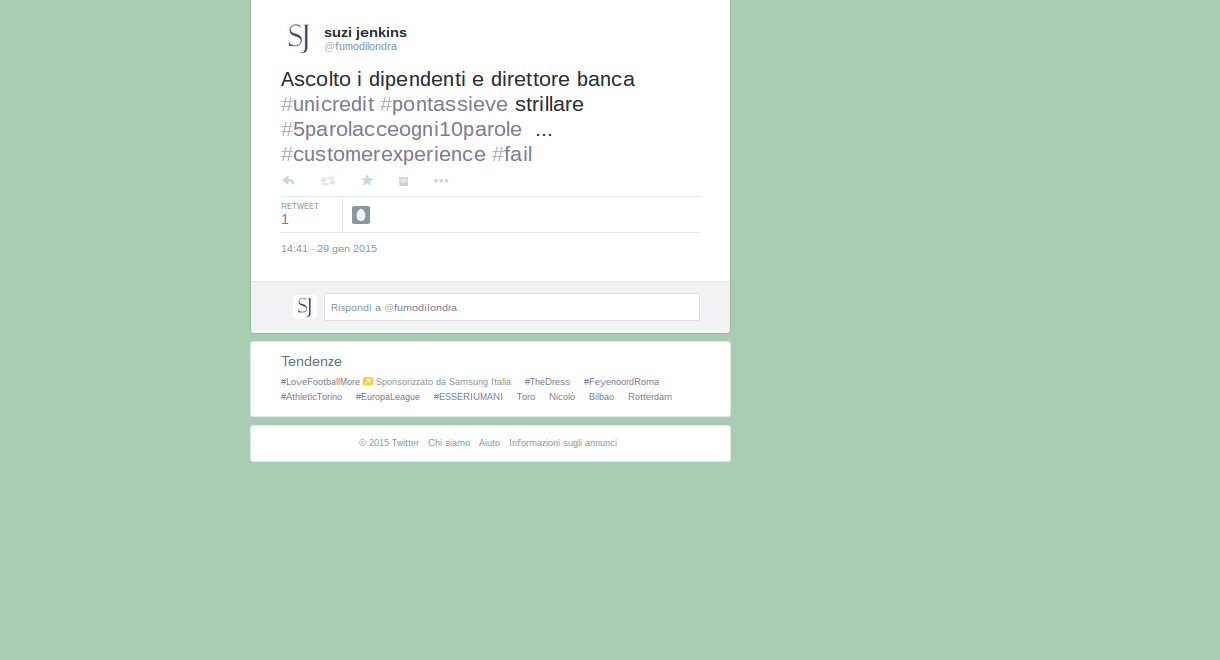Open the three-dots more options menu
This screenshot has width=1220, height=660.
point(441,181)
